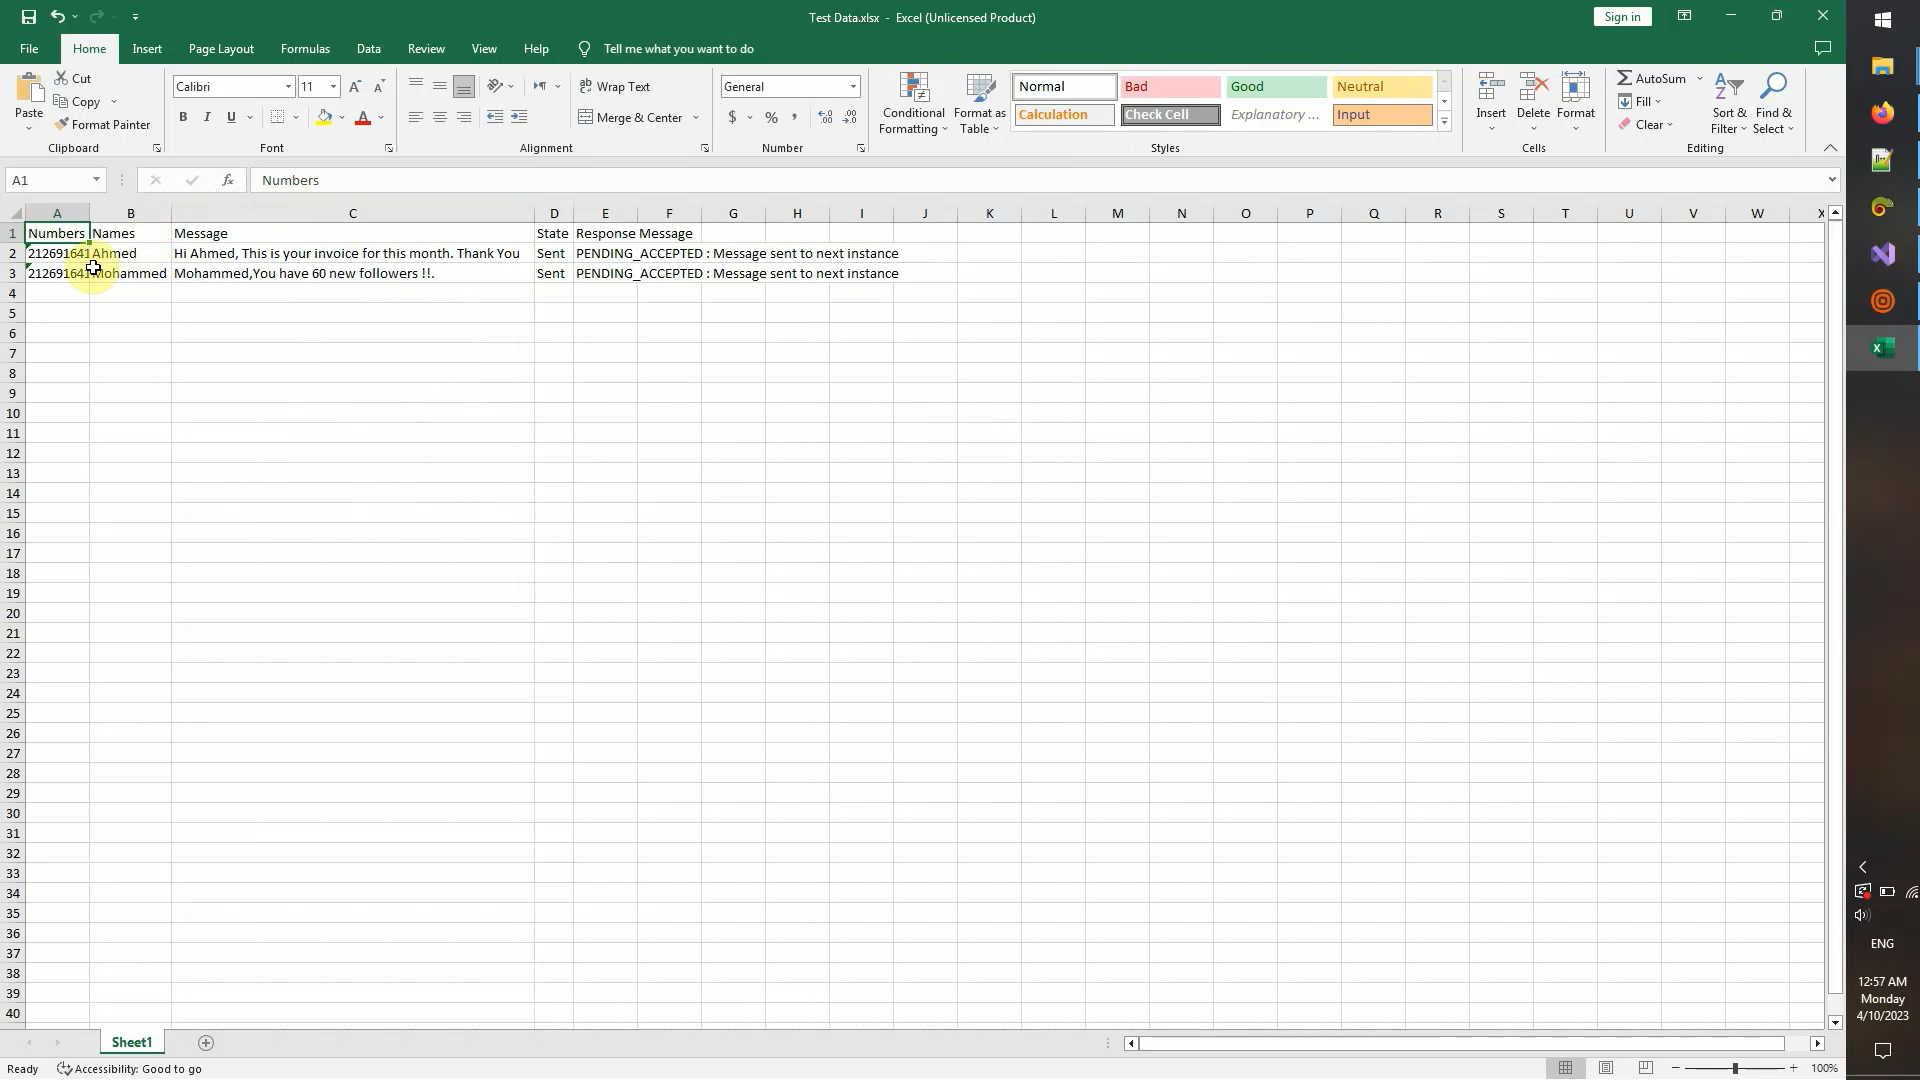Click the Percent Style icon
Viewport: 1920px width, 1080px height.
[x=771, y=118]
